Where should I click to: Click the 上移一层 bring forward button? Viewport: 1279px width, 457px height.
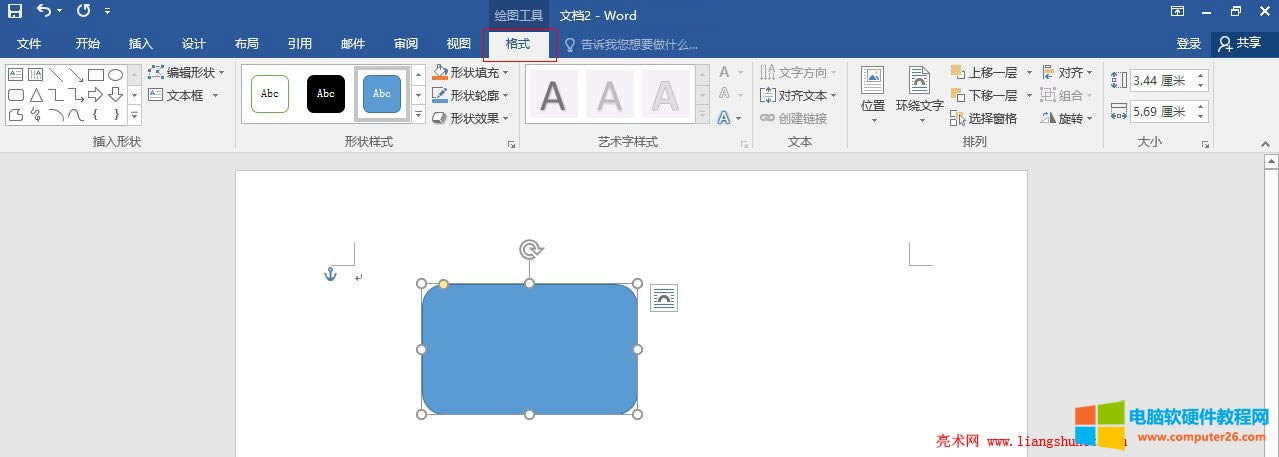coord(984,72)
